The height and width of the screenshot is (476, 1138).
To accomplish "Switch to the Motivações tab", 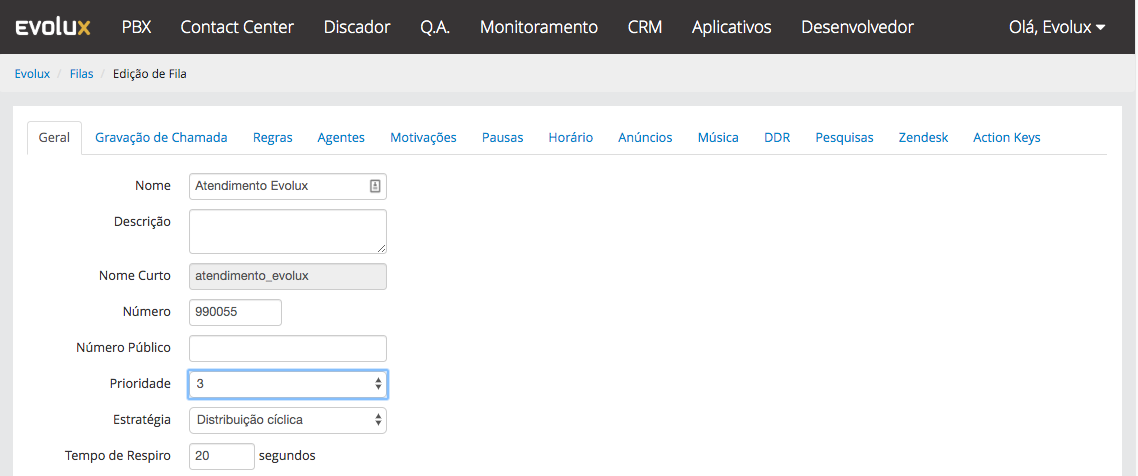I will [423, 137].
